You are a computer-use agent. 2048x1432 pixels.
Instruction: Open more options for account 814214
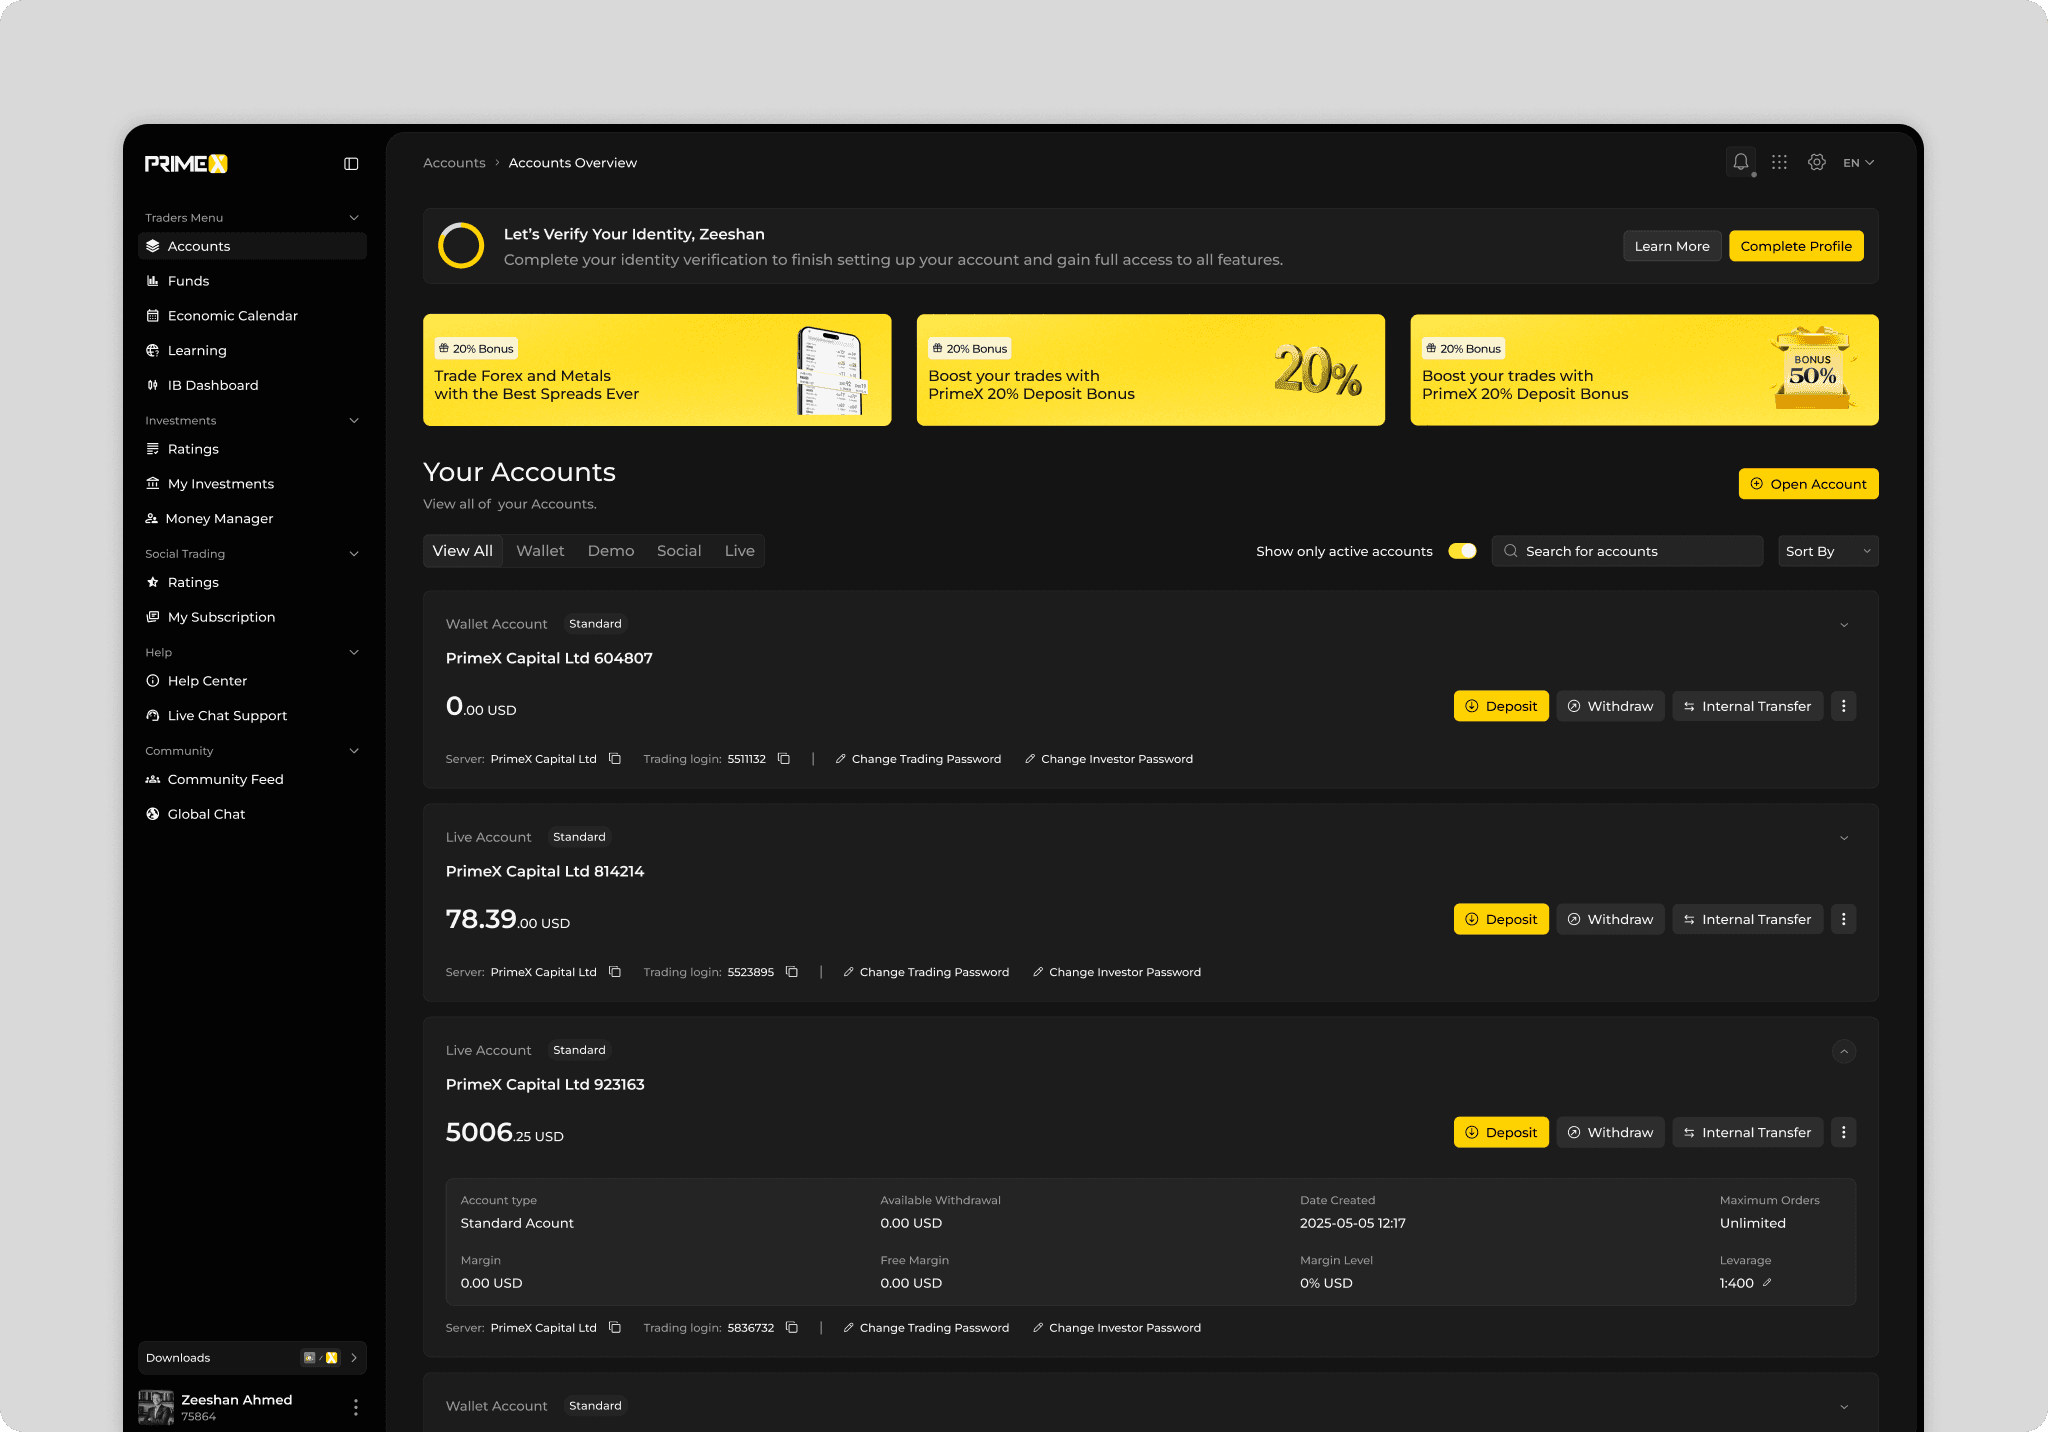pos(1843,919)
